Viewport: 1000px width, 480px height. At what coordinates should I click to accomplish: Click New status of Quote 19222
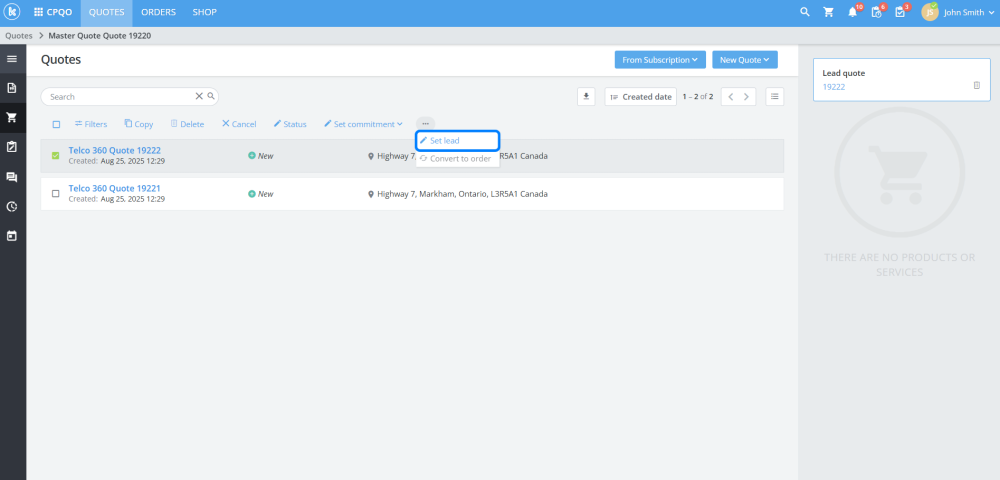261,156
